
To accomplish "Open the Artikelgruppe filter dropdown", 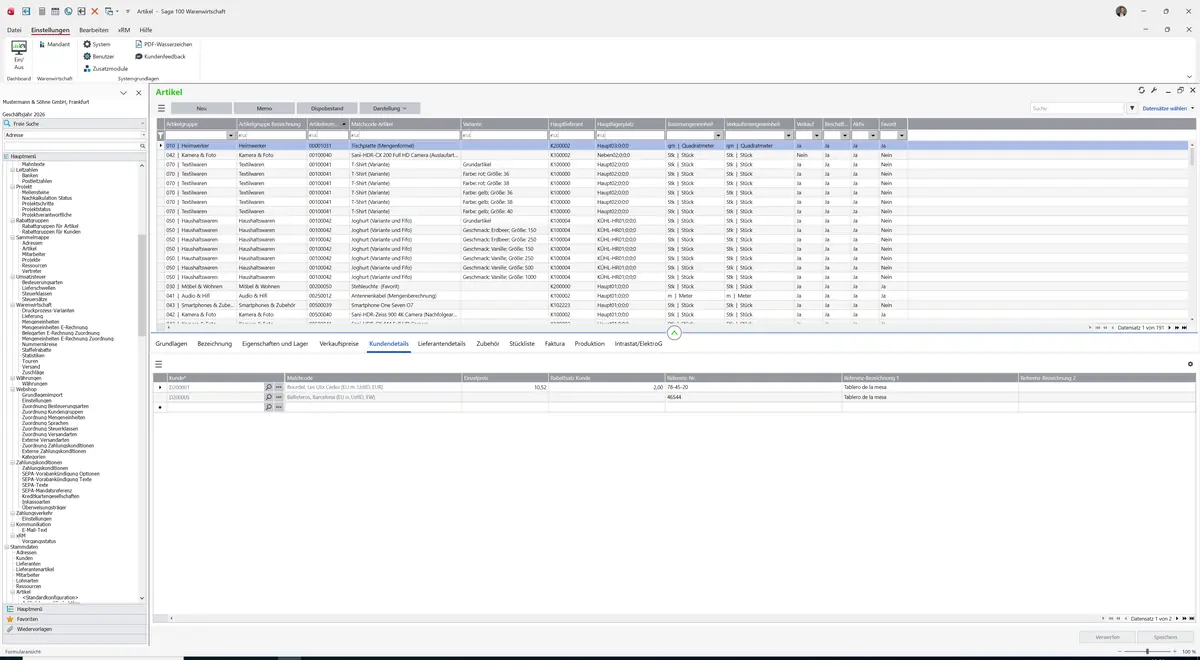I will 232,135.
